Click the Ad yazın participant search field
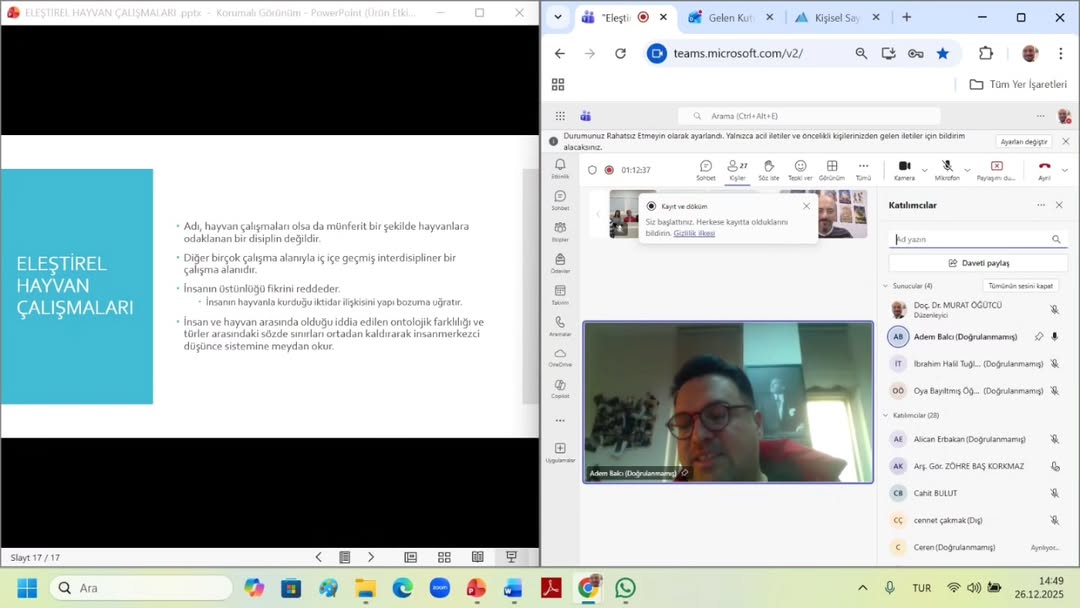 (x=970, y=240)
